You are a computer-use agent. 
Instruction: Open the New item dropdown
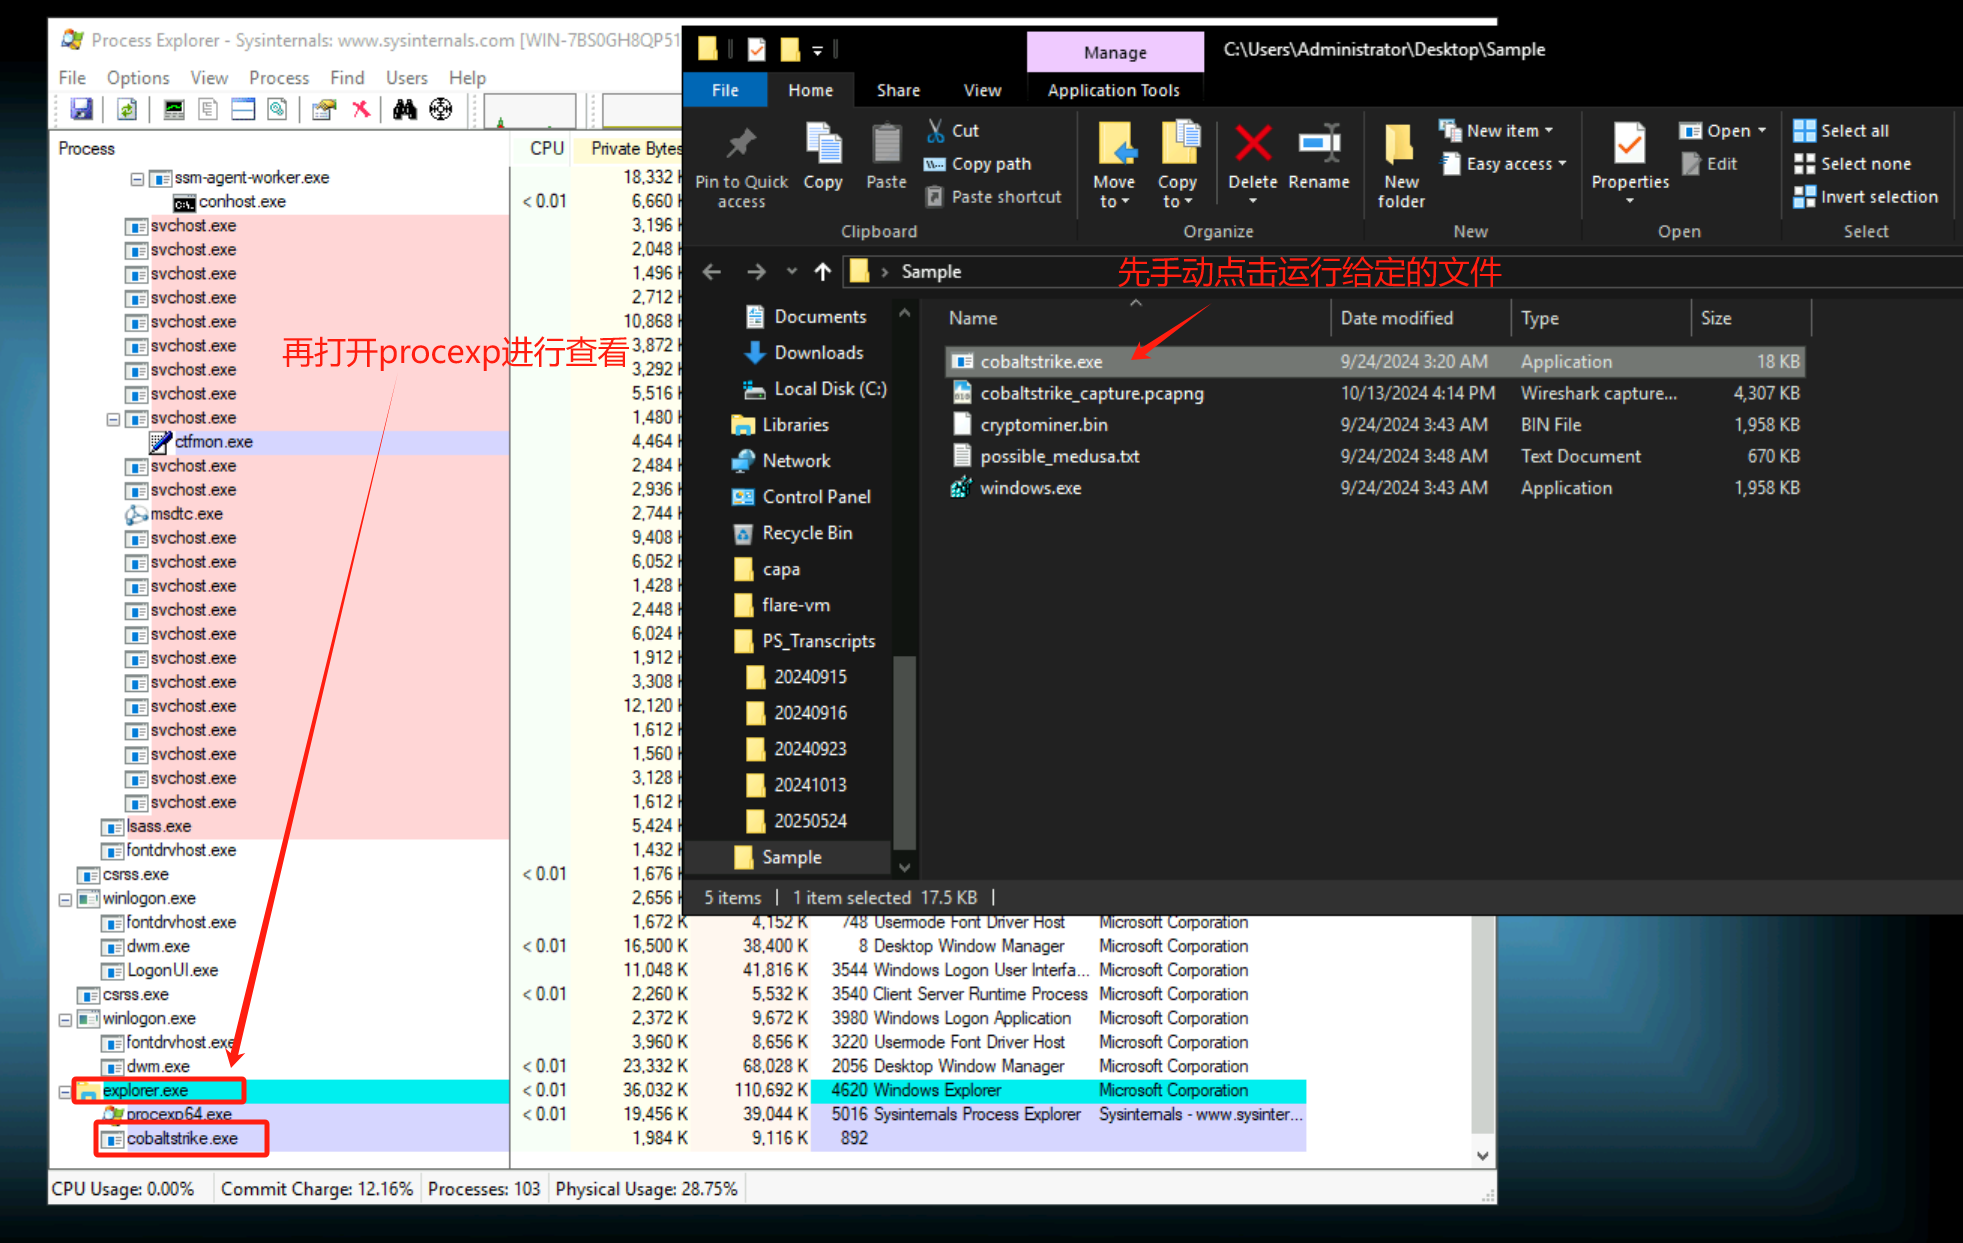1509,130
